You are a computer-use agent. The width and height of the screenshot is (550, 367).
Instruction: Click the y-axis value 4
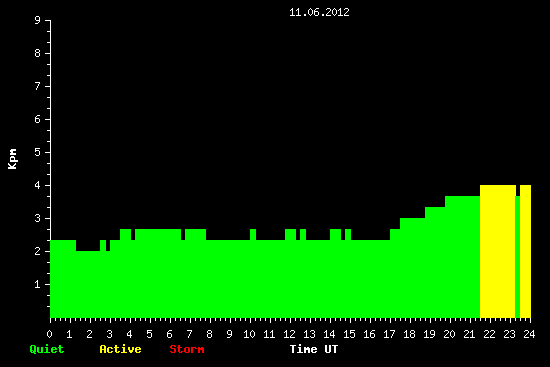pos(38,185)
